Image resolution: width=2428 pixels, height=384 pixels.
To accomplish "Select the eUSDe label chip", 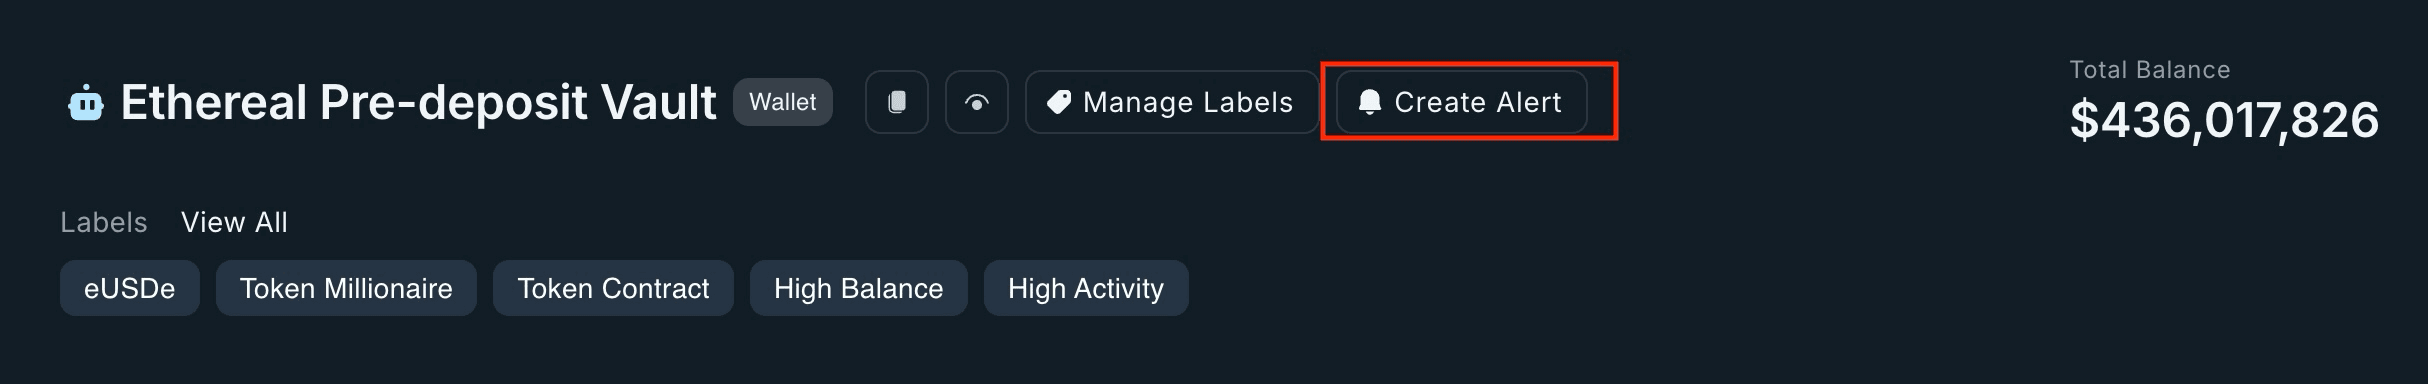I will 130,288.
